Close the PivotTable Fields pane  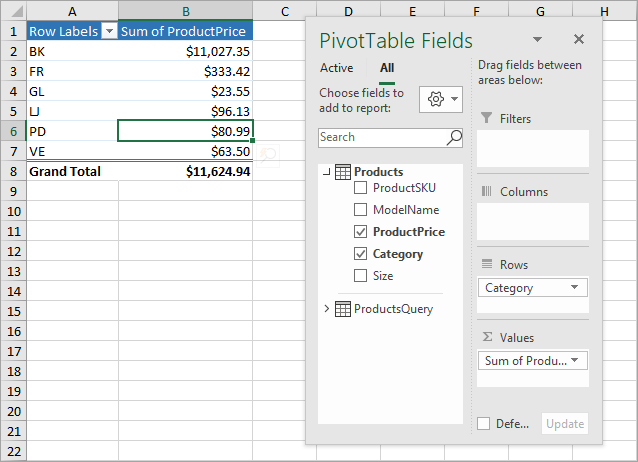[x=579, y=39]
